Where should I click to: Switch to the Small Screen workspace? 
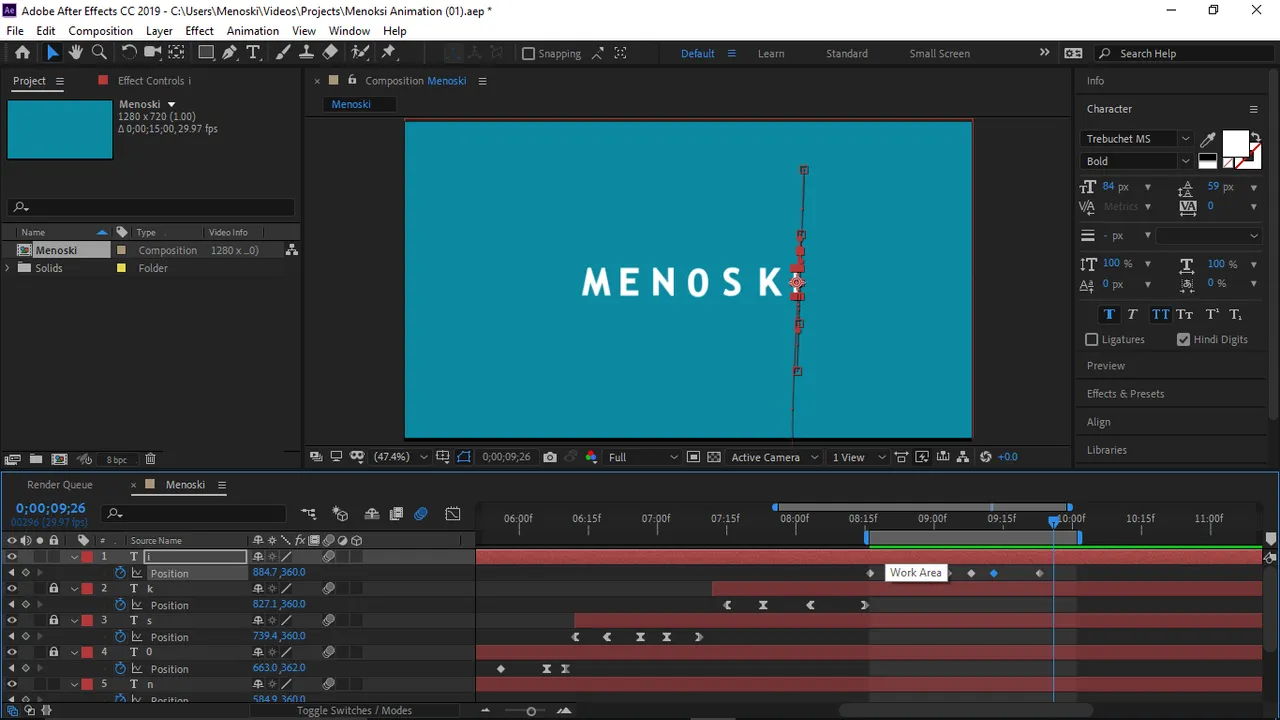(939, 54)
